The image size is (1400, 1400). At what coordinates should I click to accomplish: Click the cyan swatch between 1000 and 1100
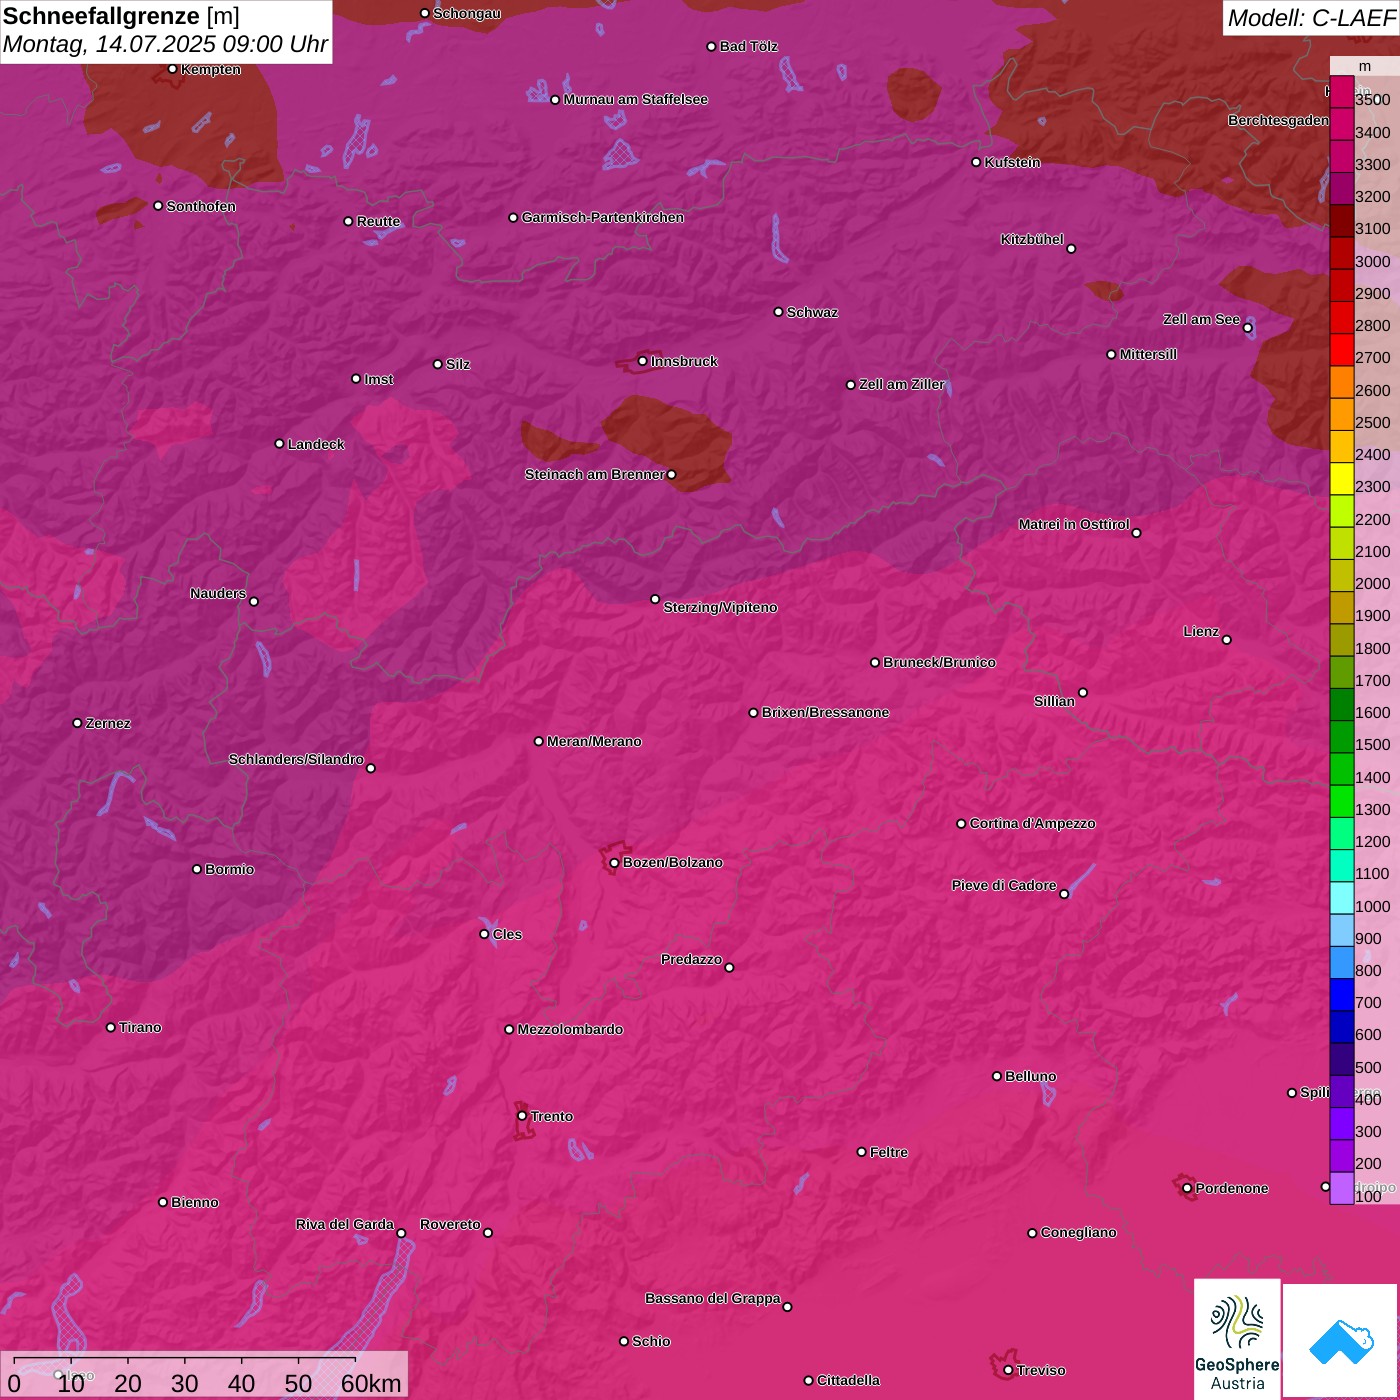(1341, 898)
